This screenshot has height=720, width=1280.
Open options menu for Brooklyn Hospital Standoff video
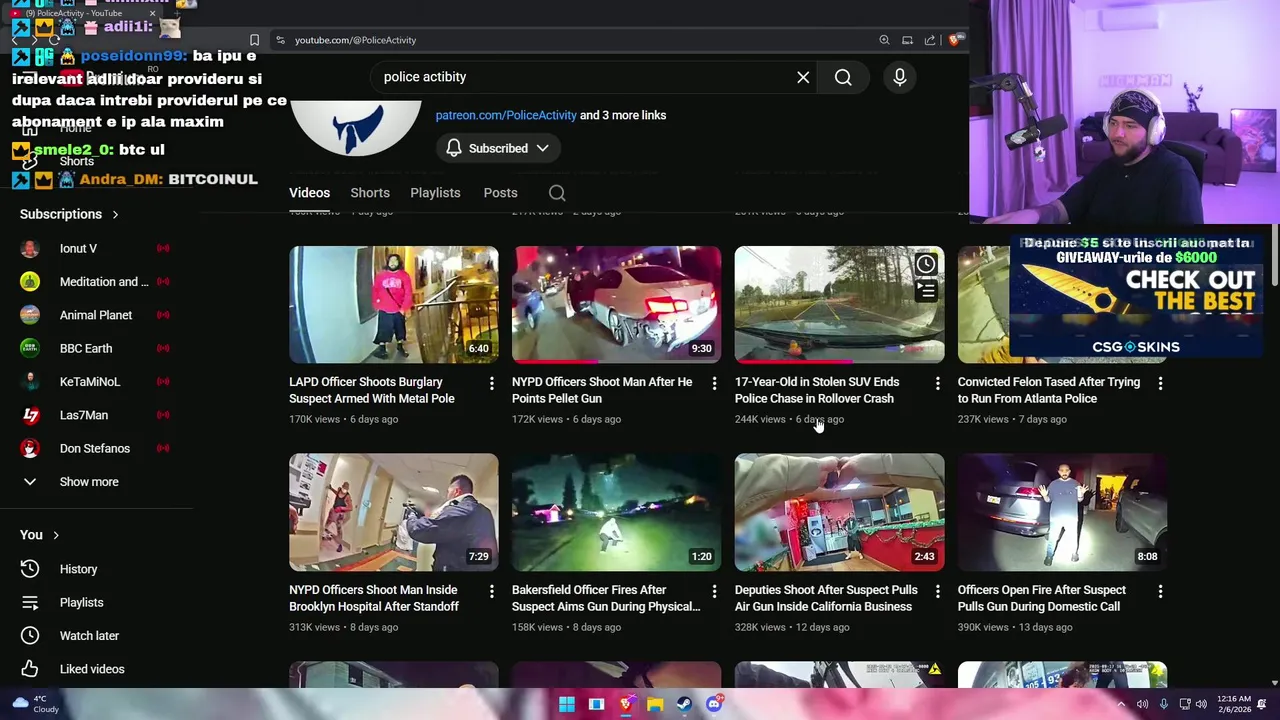491,591
